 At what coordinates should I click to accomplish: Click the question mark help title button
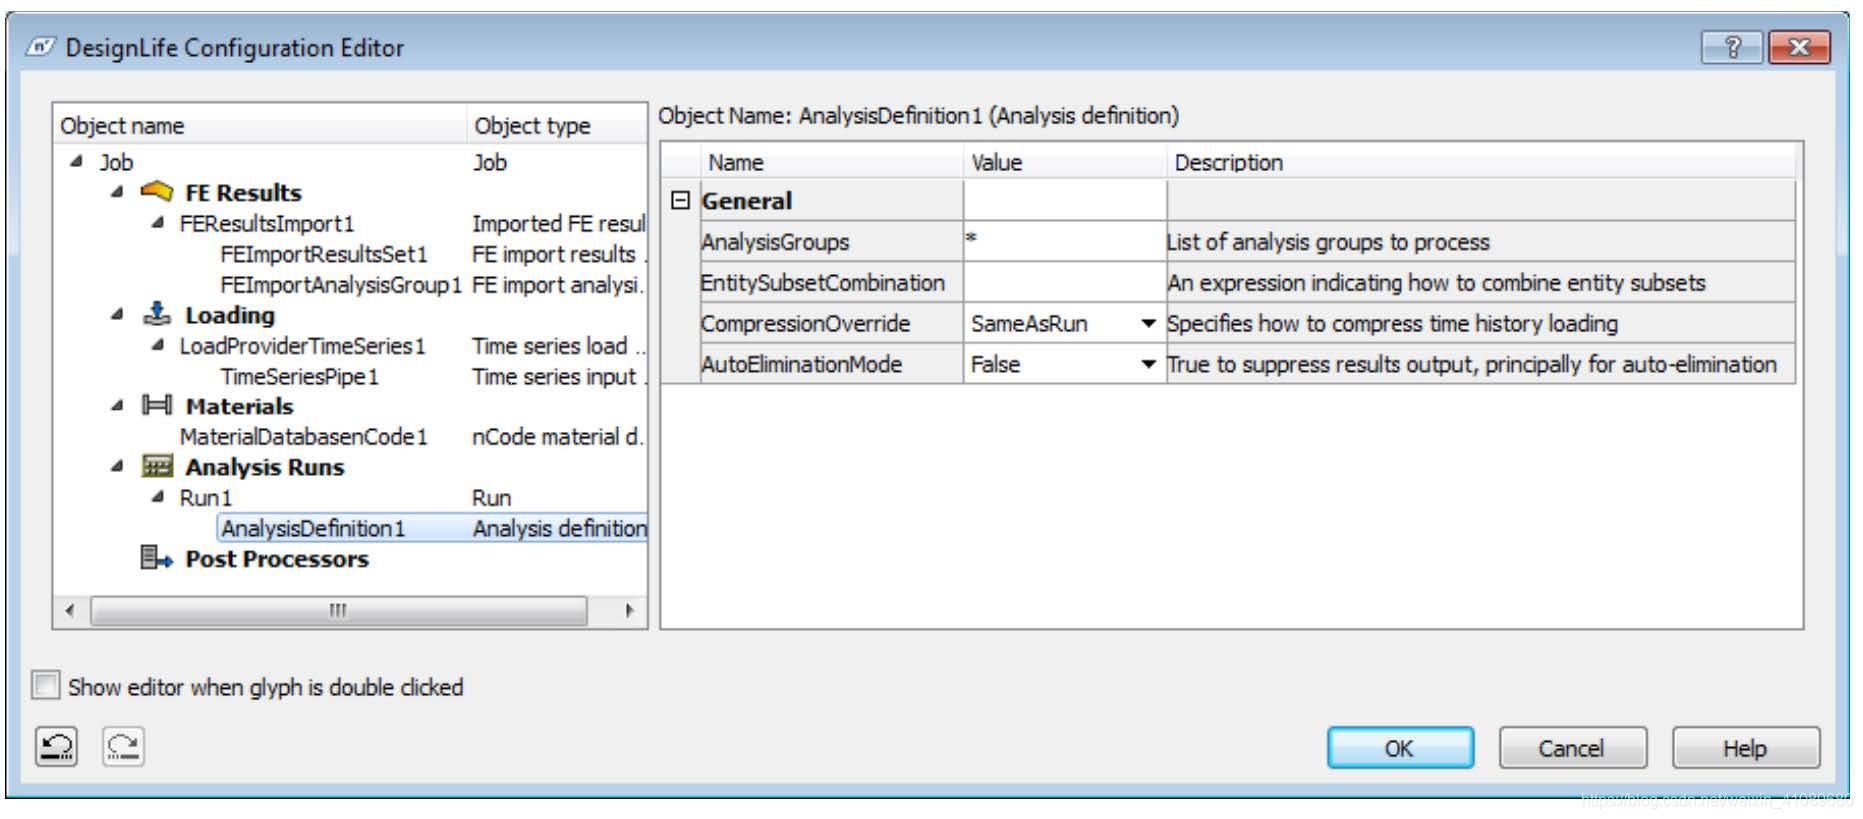(x=1732, y=47)
